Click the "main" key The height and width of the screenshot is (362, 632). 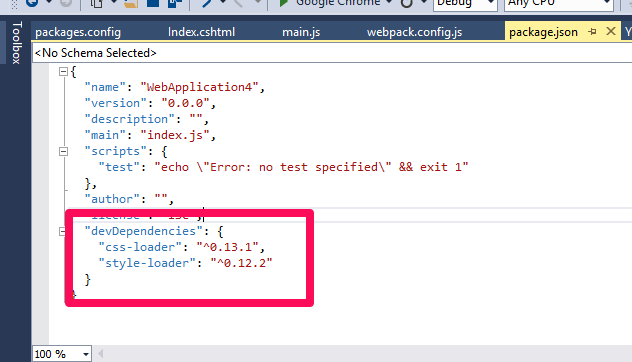pos(105,135)
